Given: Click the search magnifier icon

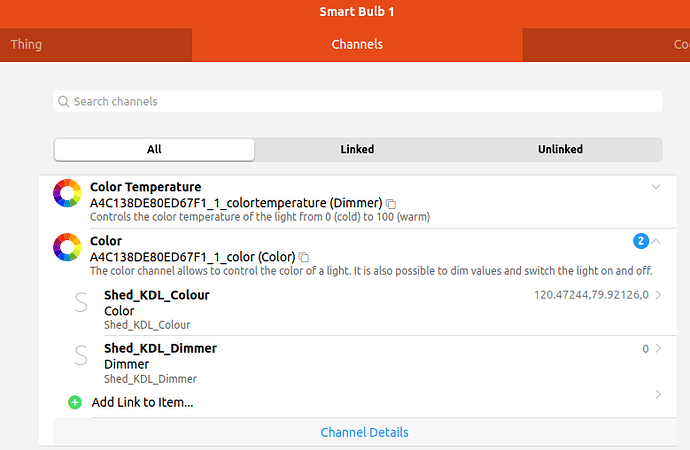Looking at the screenshot, I should point(63,102).
